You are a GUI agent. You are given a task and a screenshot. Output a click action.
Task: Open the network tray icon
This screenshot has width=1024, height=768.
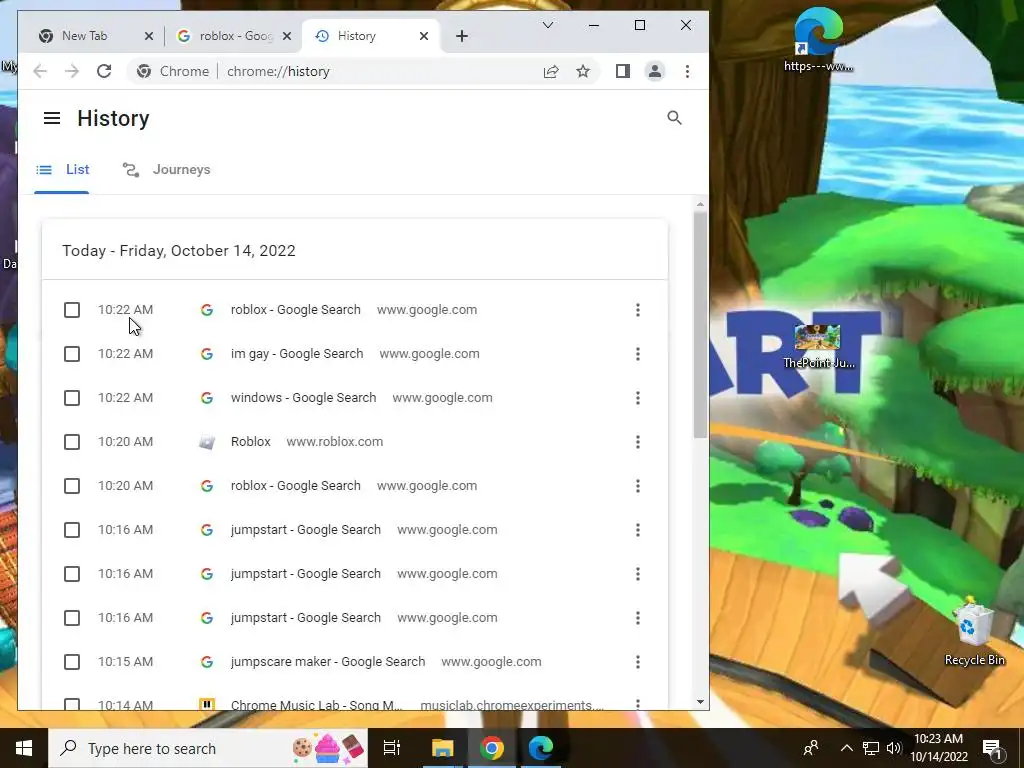(x=871, y=748)
